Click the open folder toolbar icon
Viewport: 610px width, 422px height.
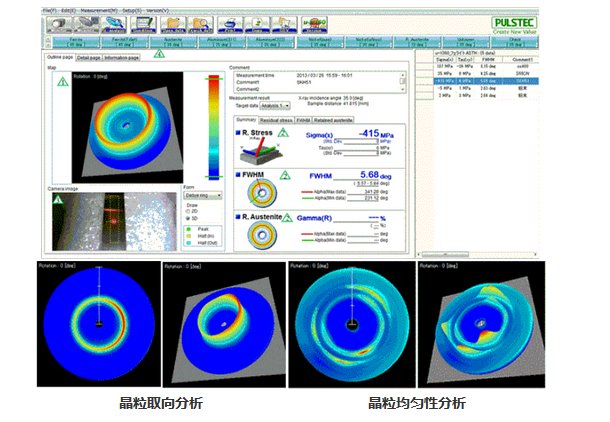(173, 25)
